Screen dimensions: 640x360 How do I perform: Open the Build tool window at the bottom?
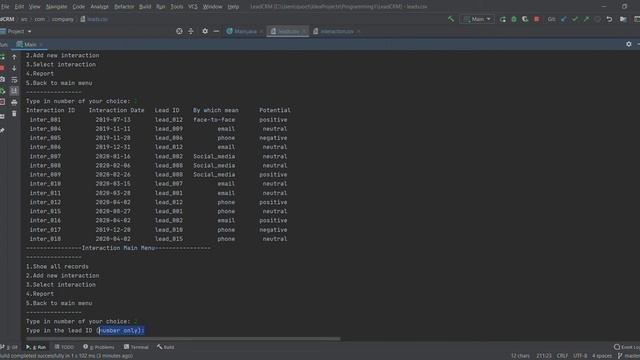click(x=166, y=347)
